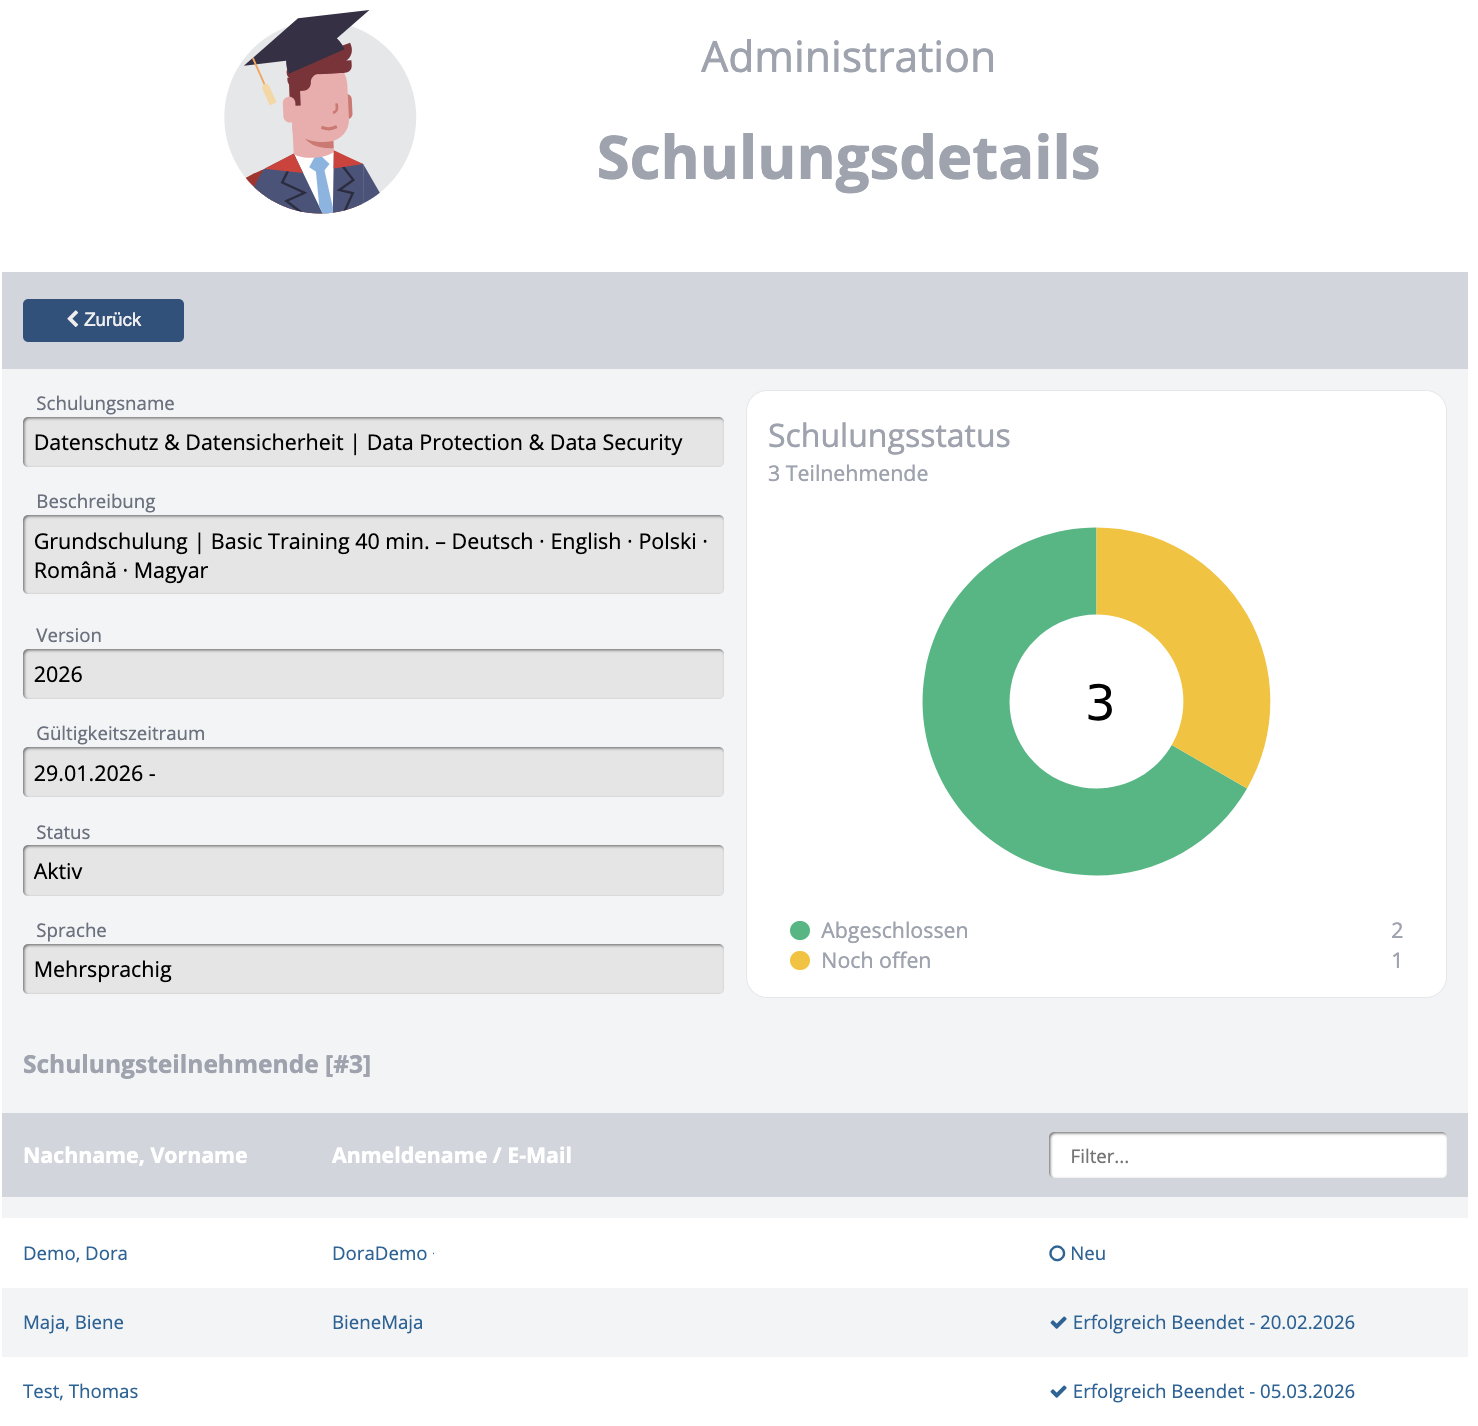This screenshot has height=1426, width=1478.
Task: Click checkmark icon for 20.02.2026 completion
Action: [1058, 1323]
